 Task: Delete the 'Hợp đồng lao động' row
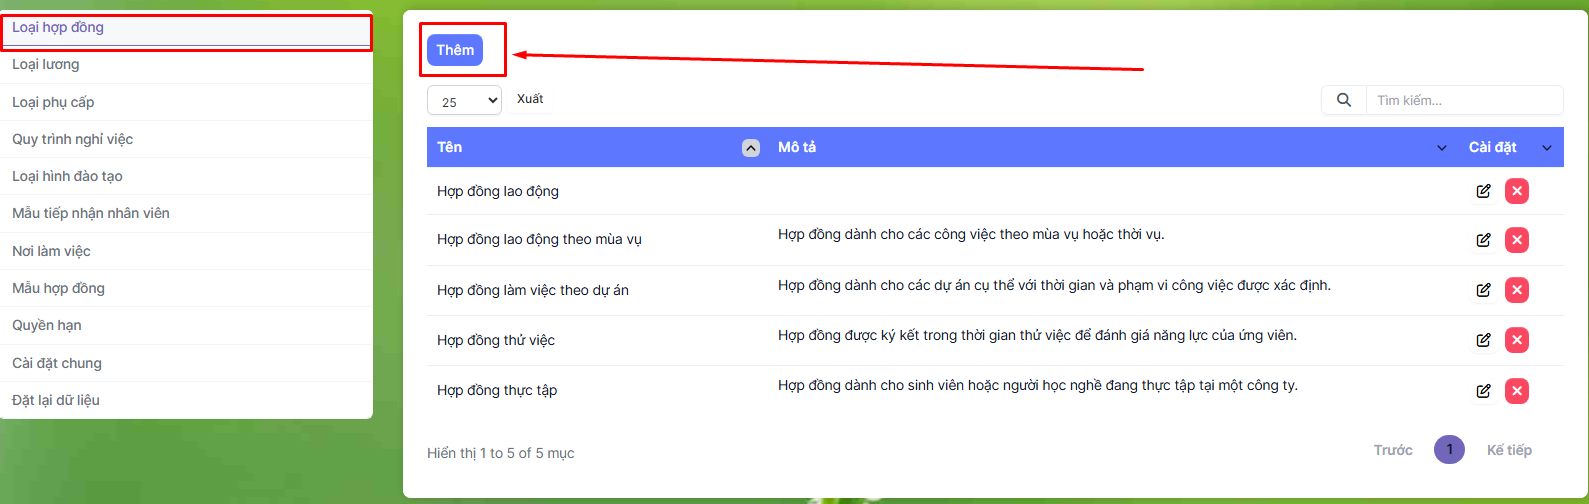tap(1517, 191)
